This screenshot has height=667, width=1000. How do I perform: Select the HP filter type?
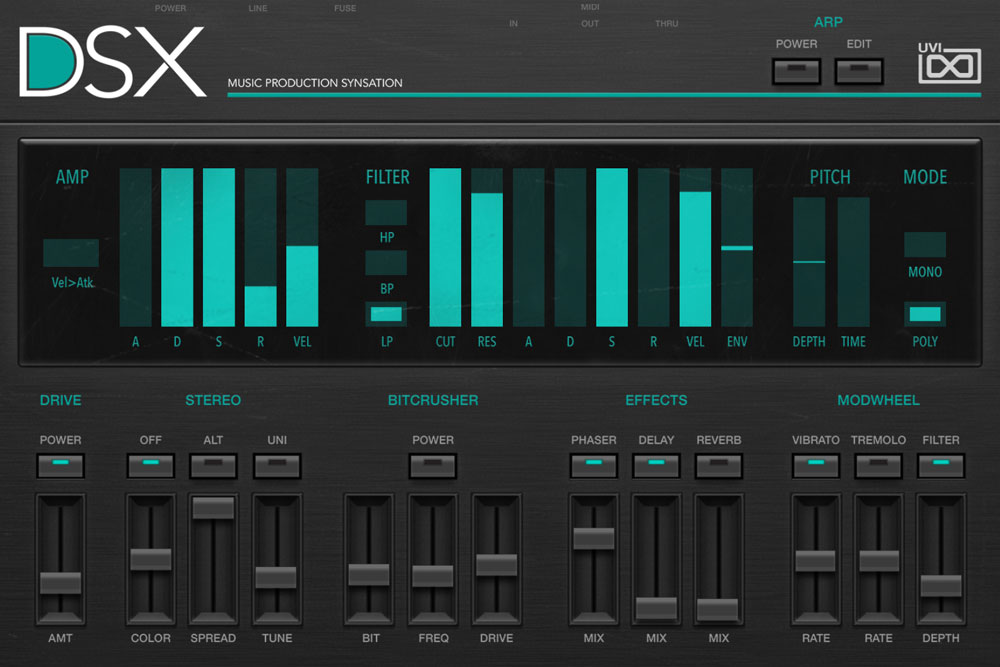[386, 213]
